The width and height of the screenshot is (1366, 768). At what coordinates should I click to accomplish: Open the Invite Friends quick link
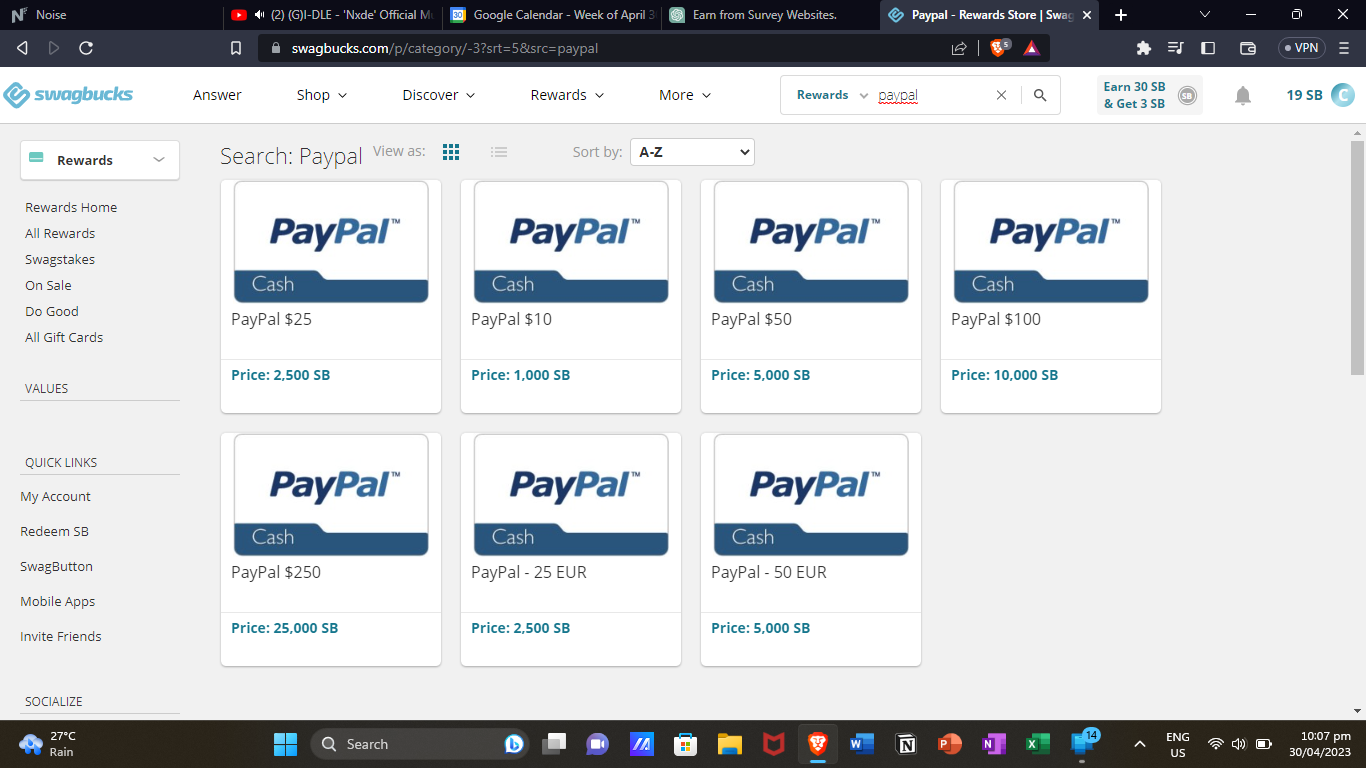click(61, 636)
